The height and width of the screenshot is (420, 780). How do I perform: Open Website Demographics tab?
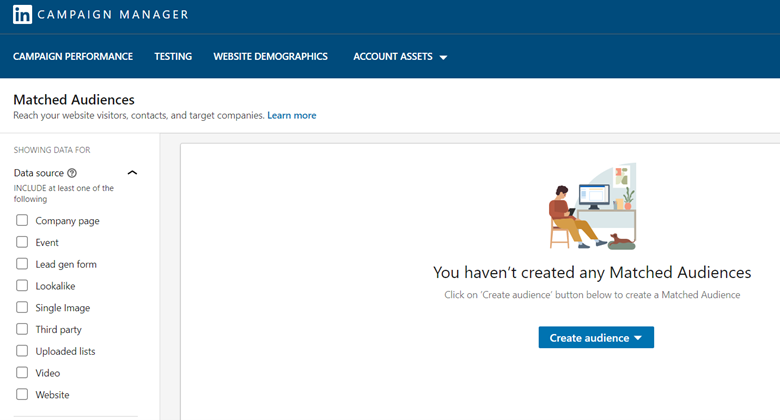tap(271, 57)
